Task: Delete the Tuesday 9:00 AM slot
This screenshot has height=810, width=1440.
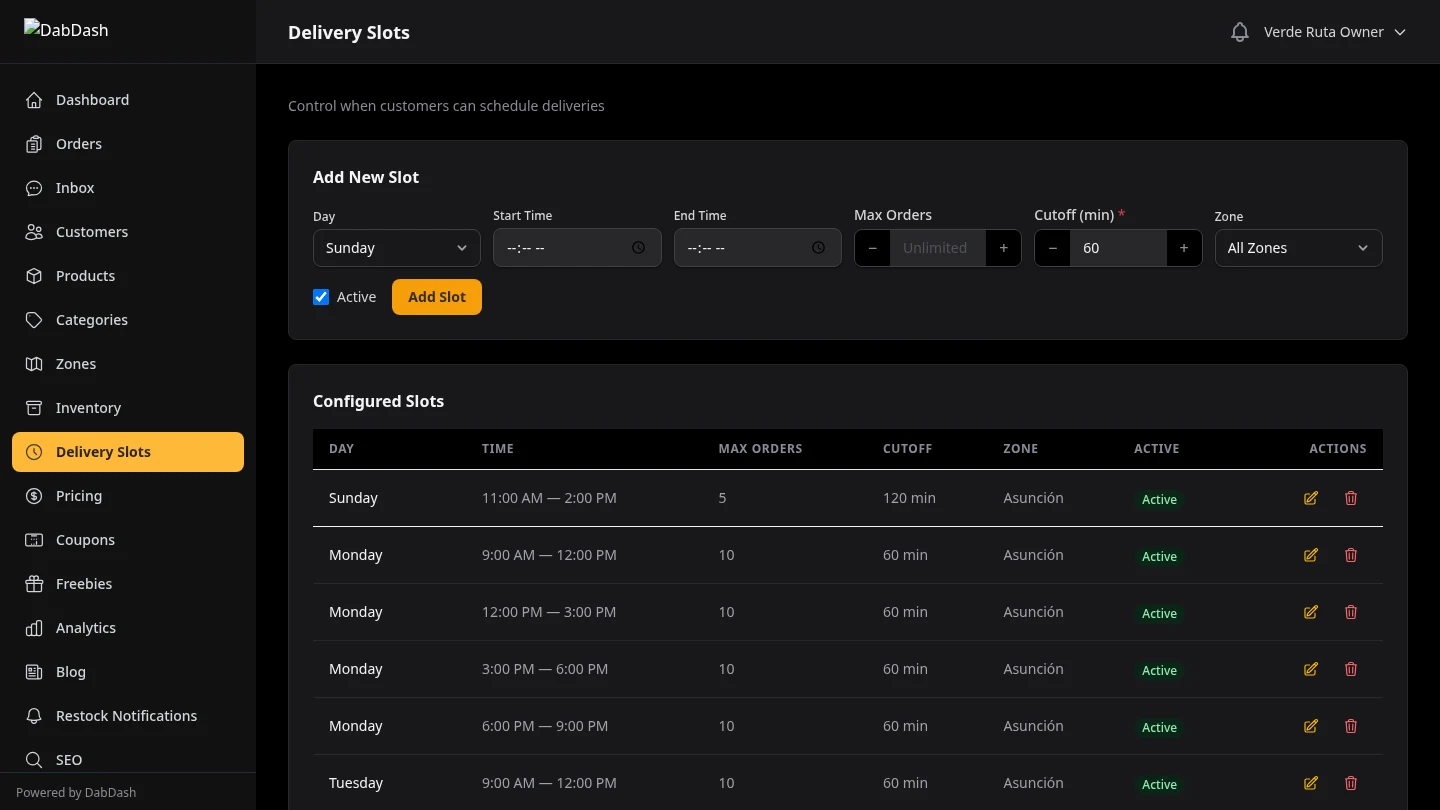Action: 1351,783
